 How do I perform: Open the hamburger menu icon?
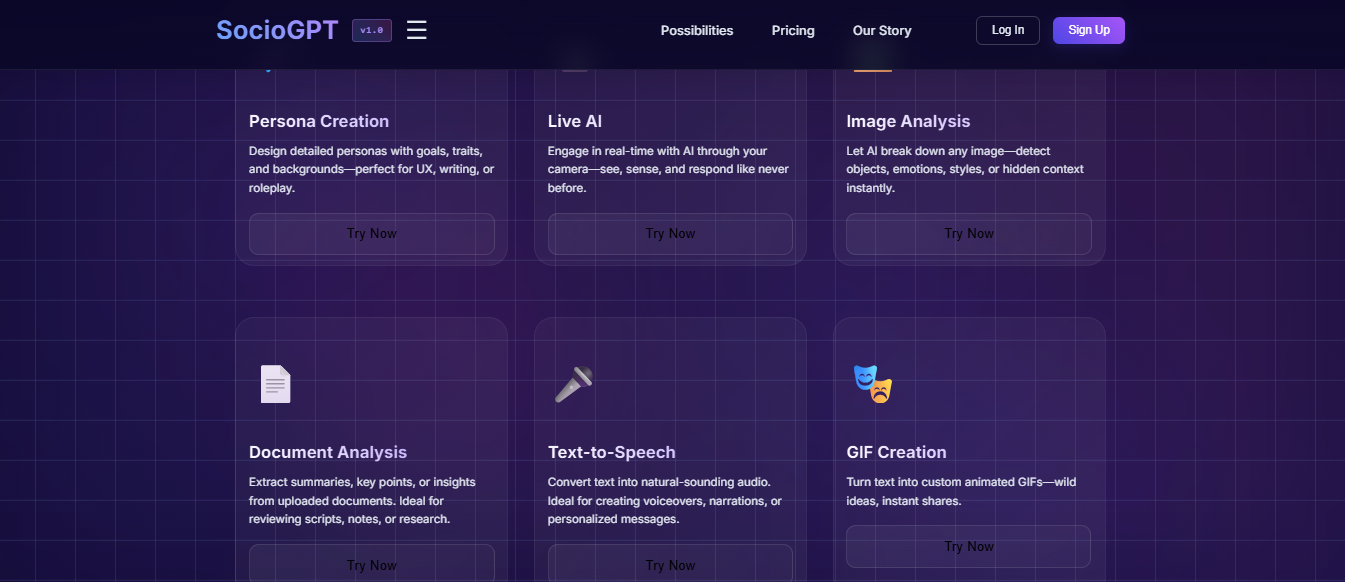click(x=417, y=30)
